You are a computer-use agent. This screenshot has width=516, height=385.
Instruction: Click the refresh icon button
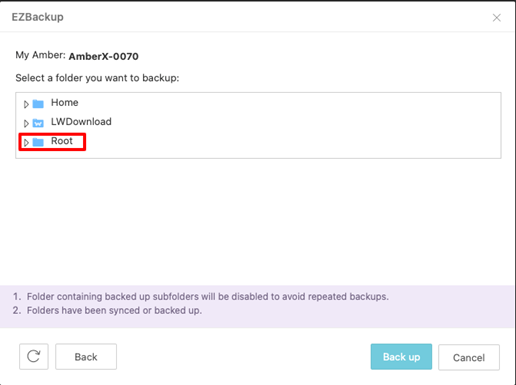click(x=34, y=356)
